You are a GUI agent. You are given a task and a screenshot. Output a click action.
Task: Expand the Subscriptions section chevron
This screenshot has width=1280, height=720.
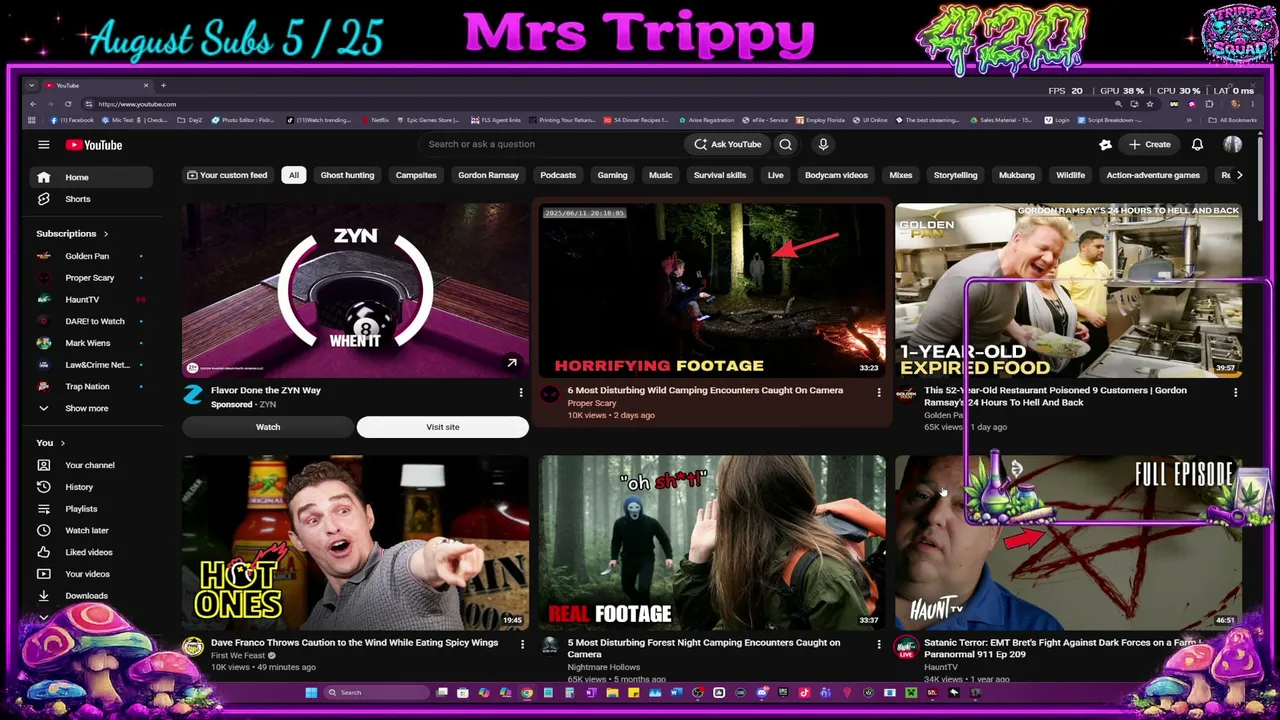tap(106, 234)
